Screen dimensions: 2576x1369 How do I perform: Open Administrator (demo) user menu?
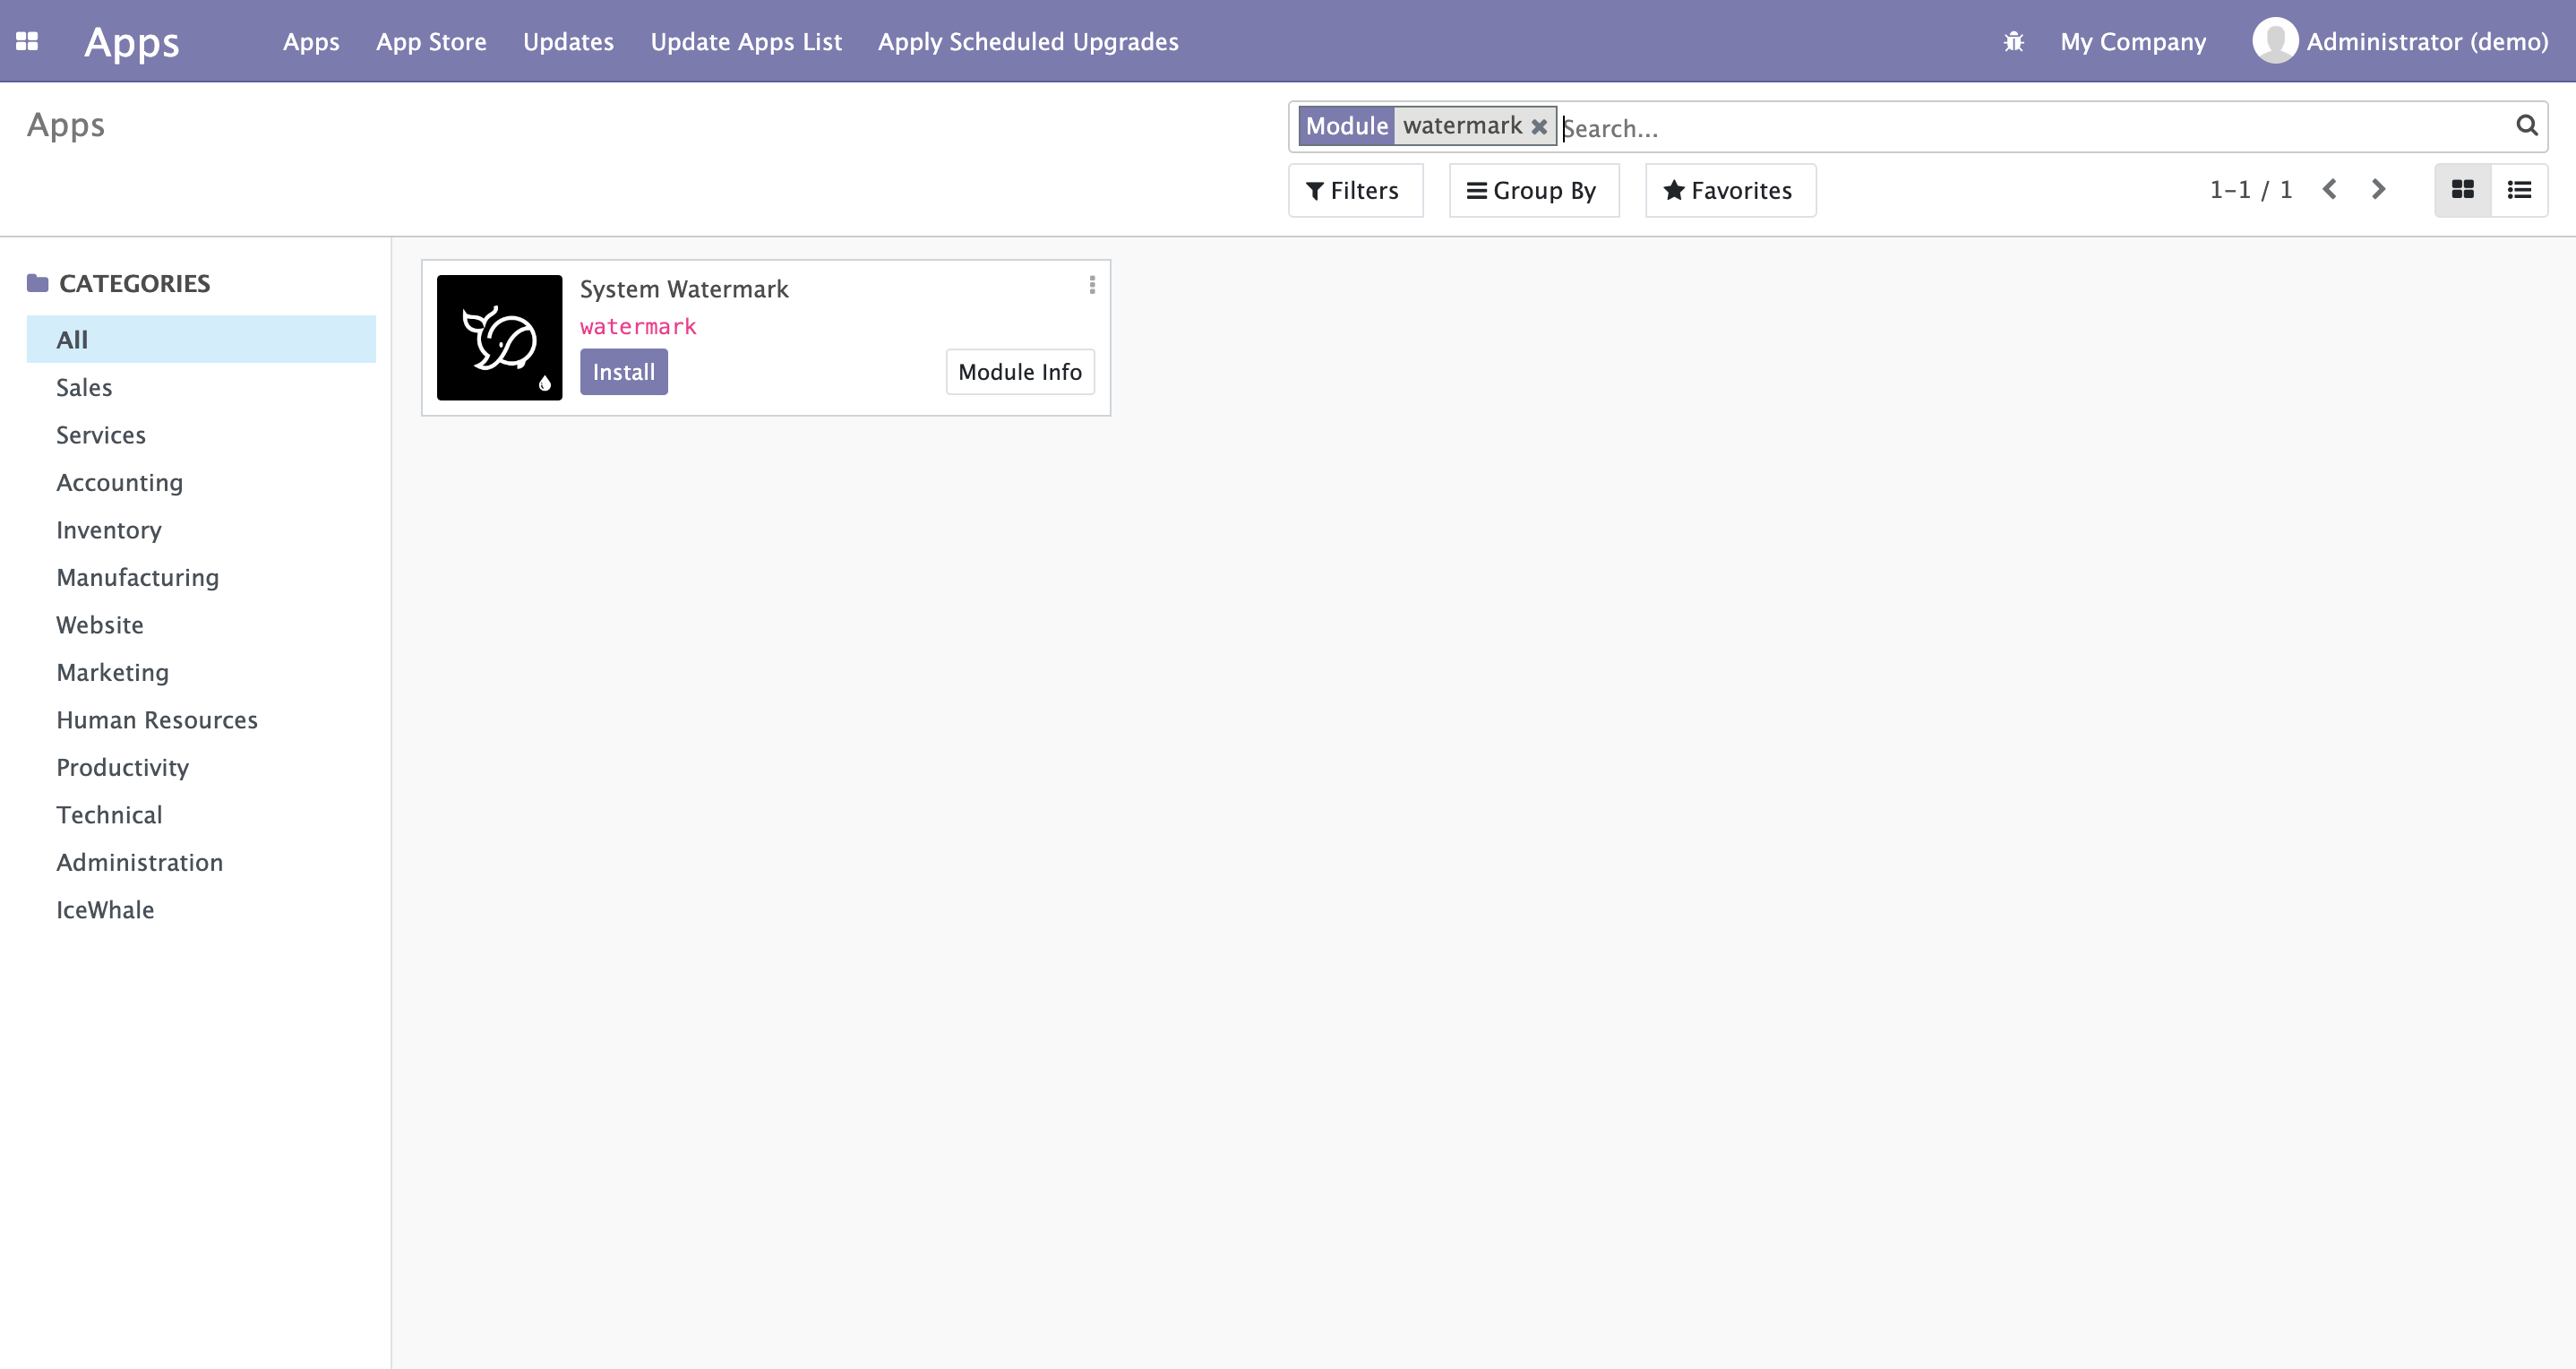2399,41
